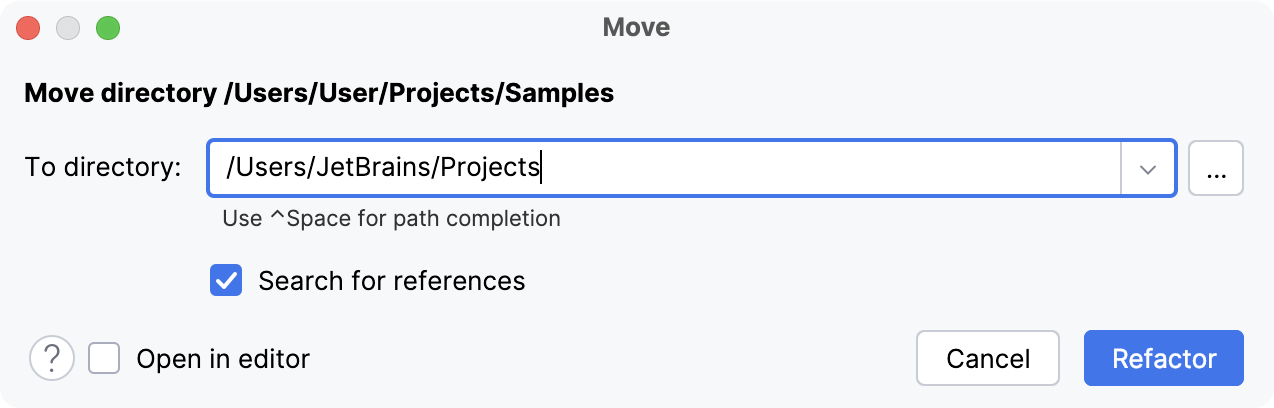Expand the To directory history dropdown arrow

point(1148,168)
